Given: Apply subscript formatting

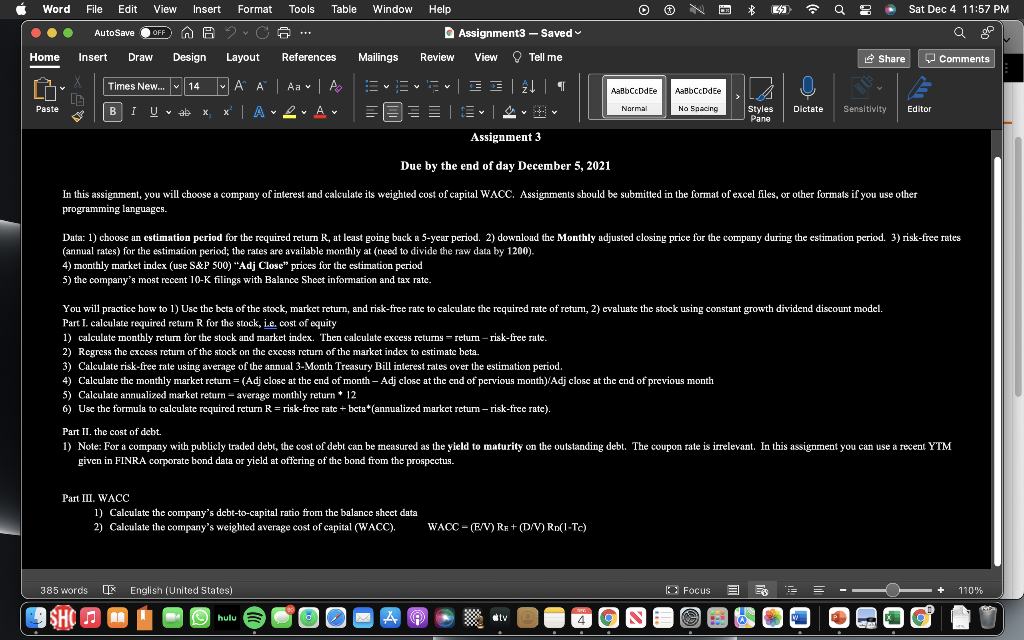Looking at the screenshot, I should [206, 112].
